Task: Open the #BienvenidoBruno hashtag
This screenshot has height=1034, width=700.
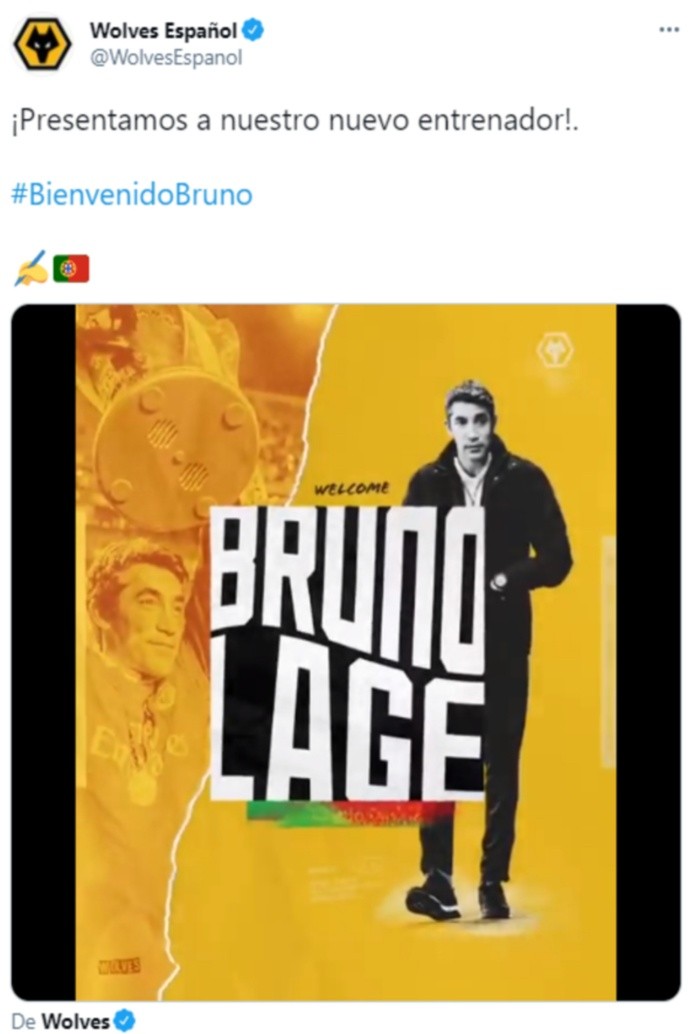Action: (x=132, y=195)
